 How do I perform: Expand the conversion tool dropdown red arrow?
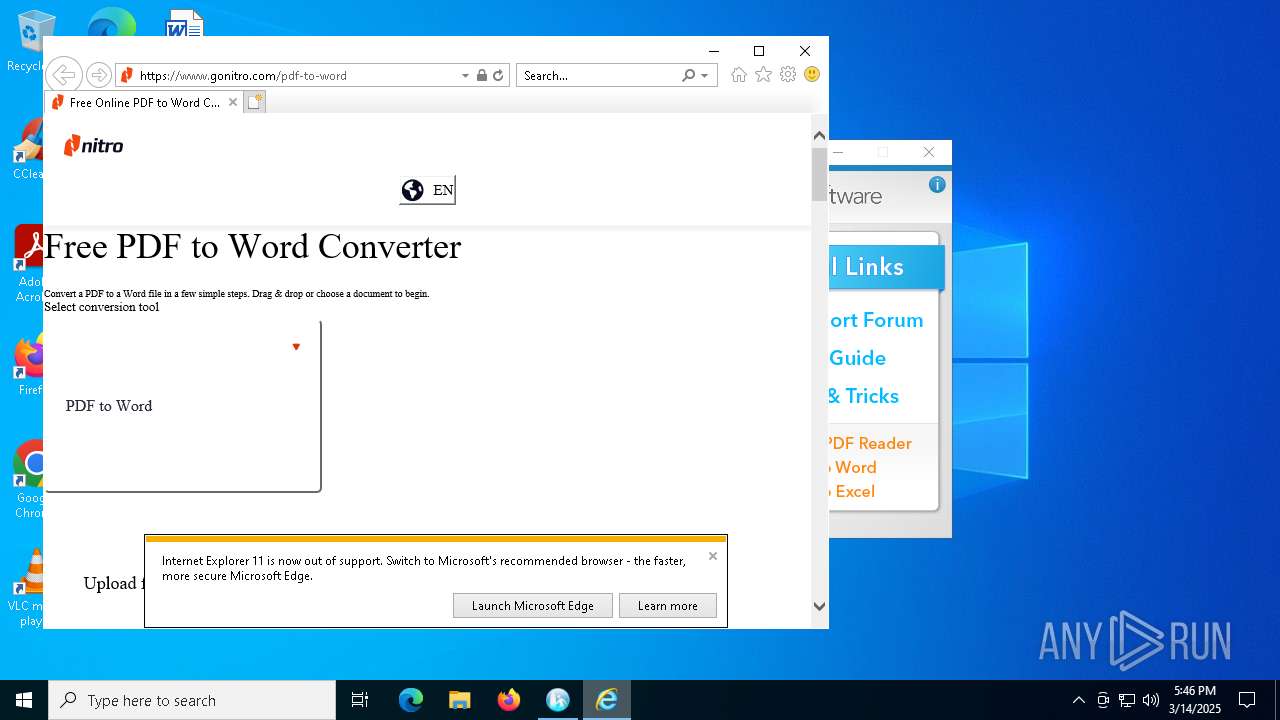pyautogui.click(x=296, y=347)
